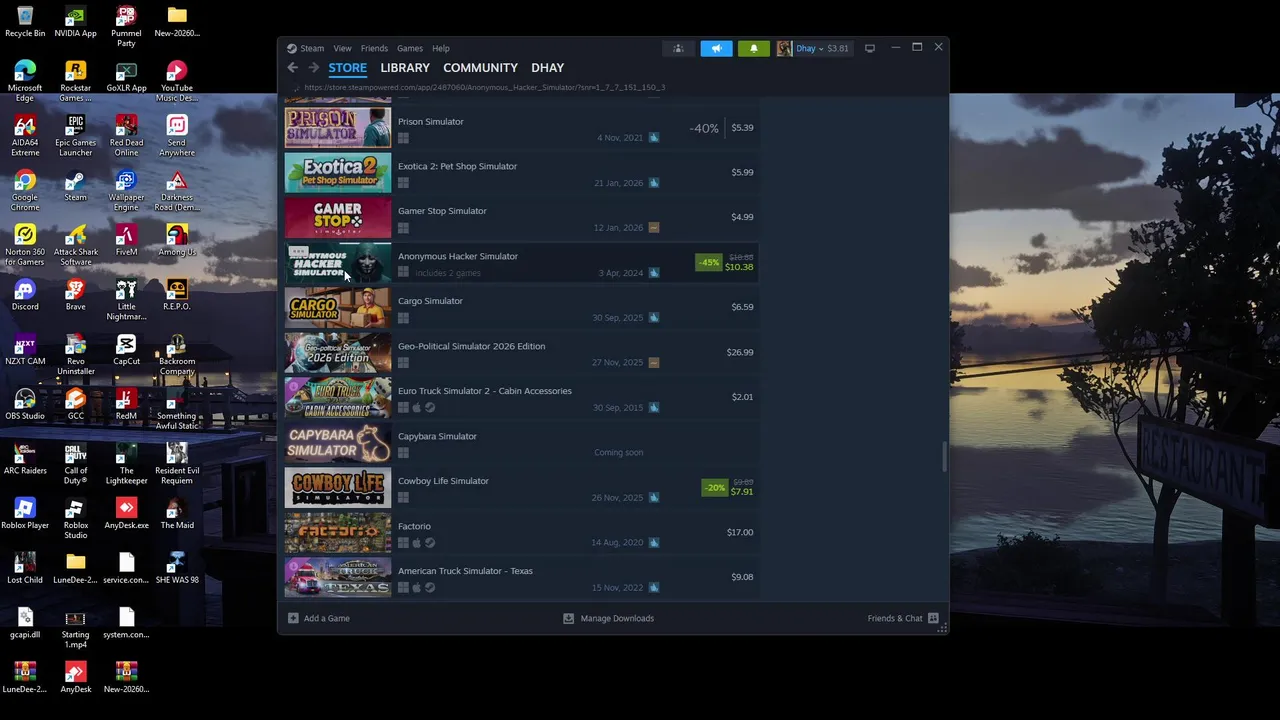Select the OBS Studio desktop icon
Viewport: 1280px width, 720px height.
[x=25, y=404]
